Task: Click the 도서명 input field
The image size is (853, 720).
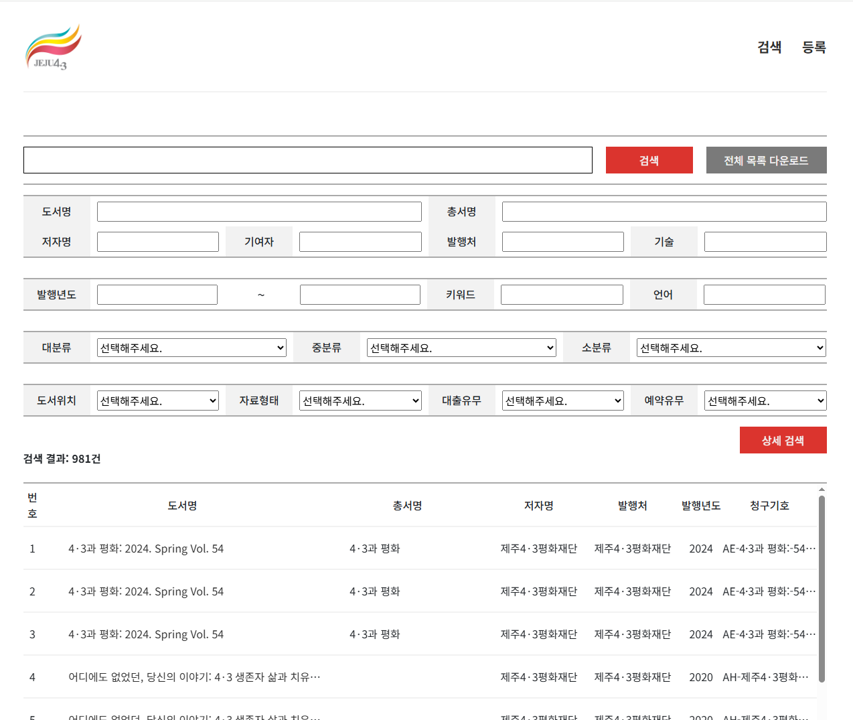Action: point(259,212)
